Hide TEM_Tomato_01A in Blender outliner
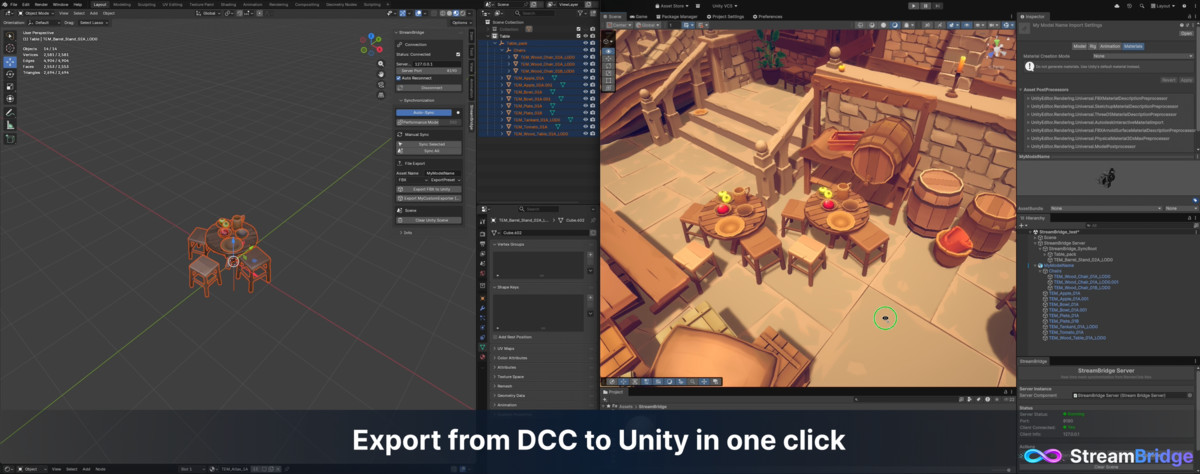 pos(585,126)
